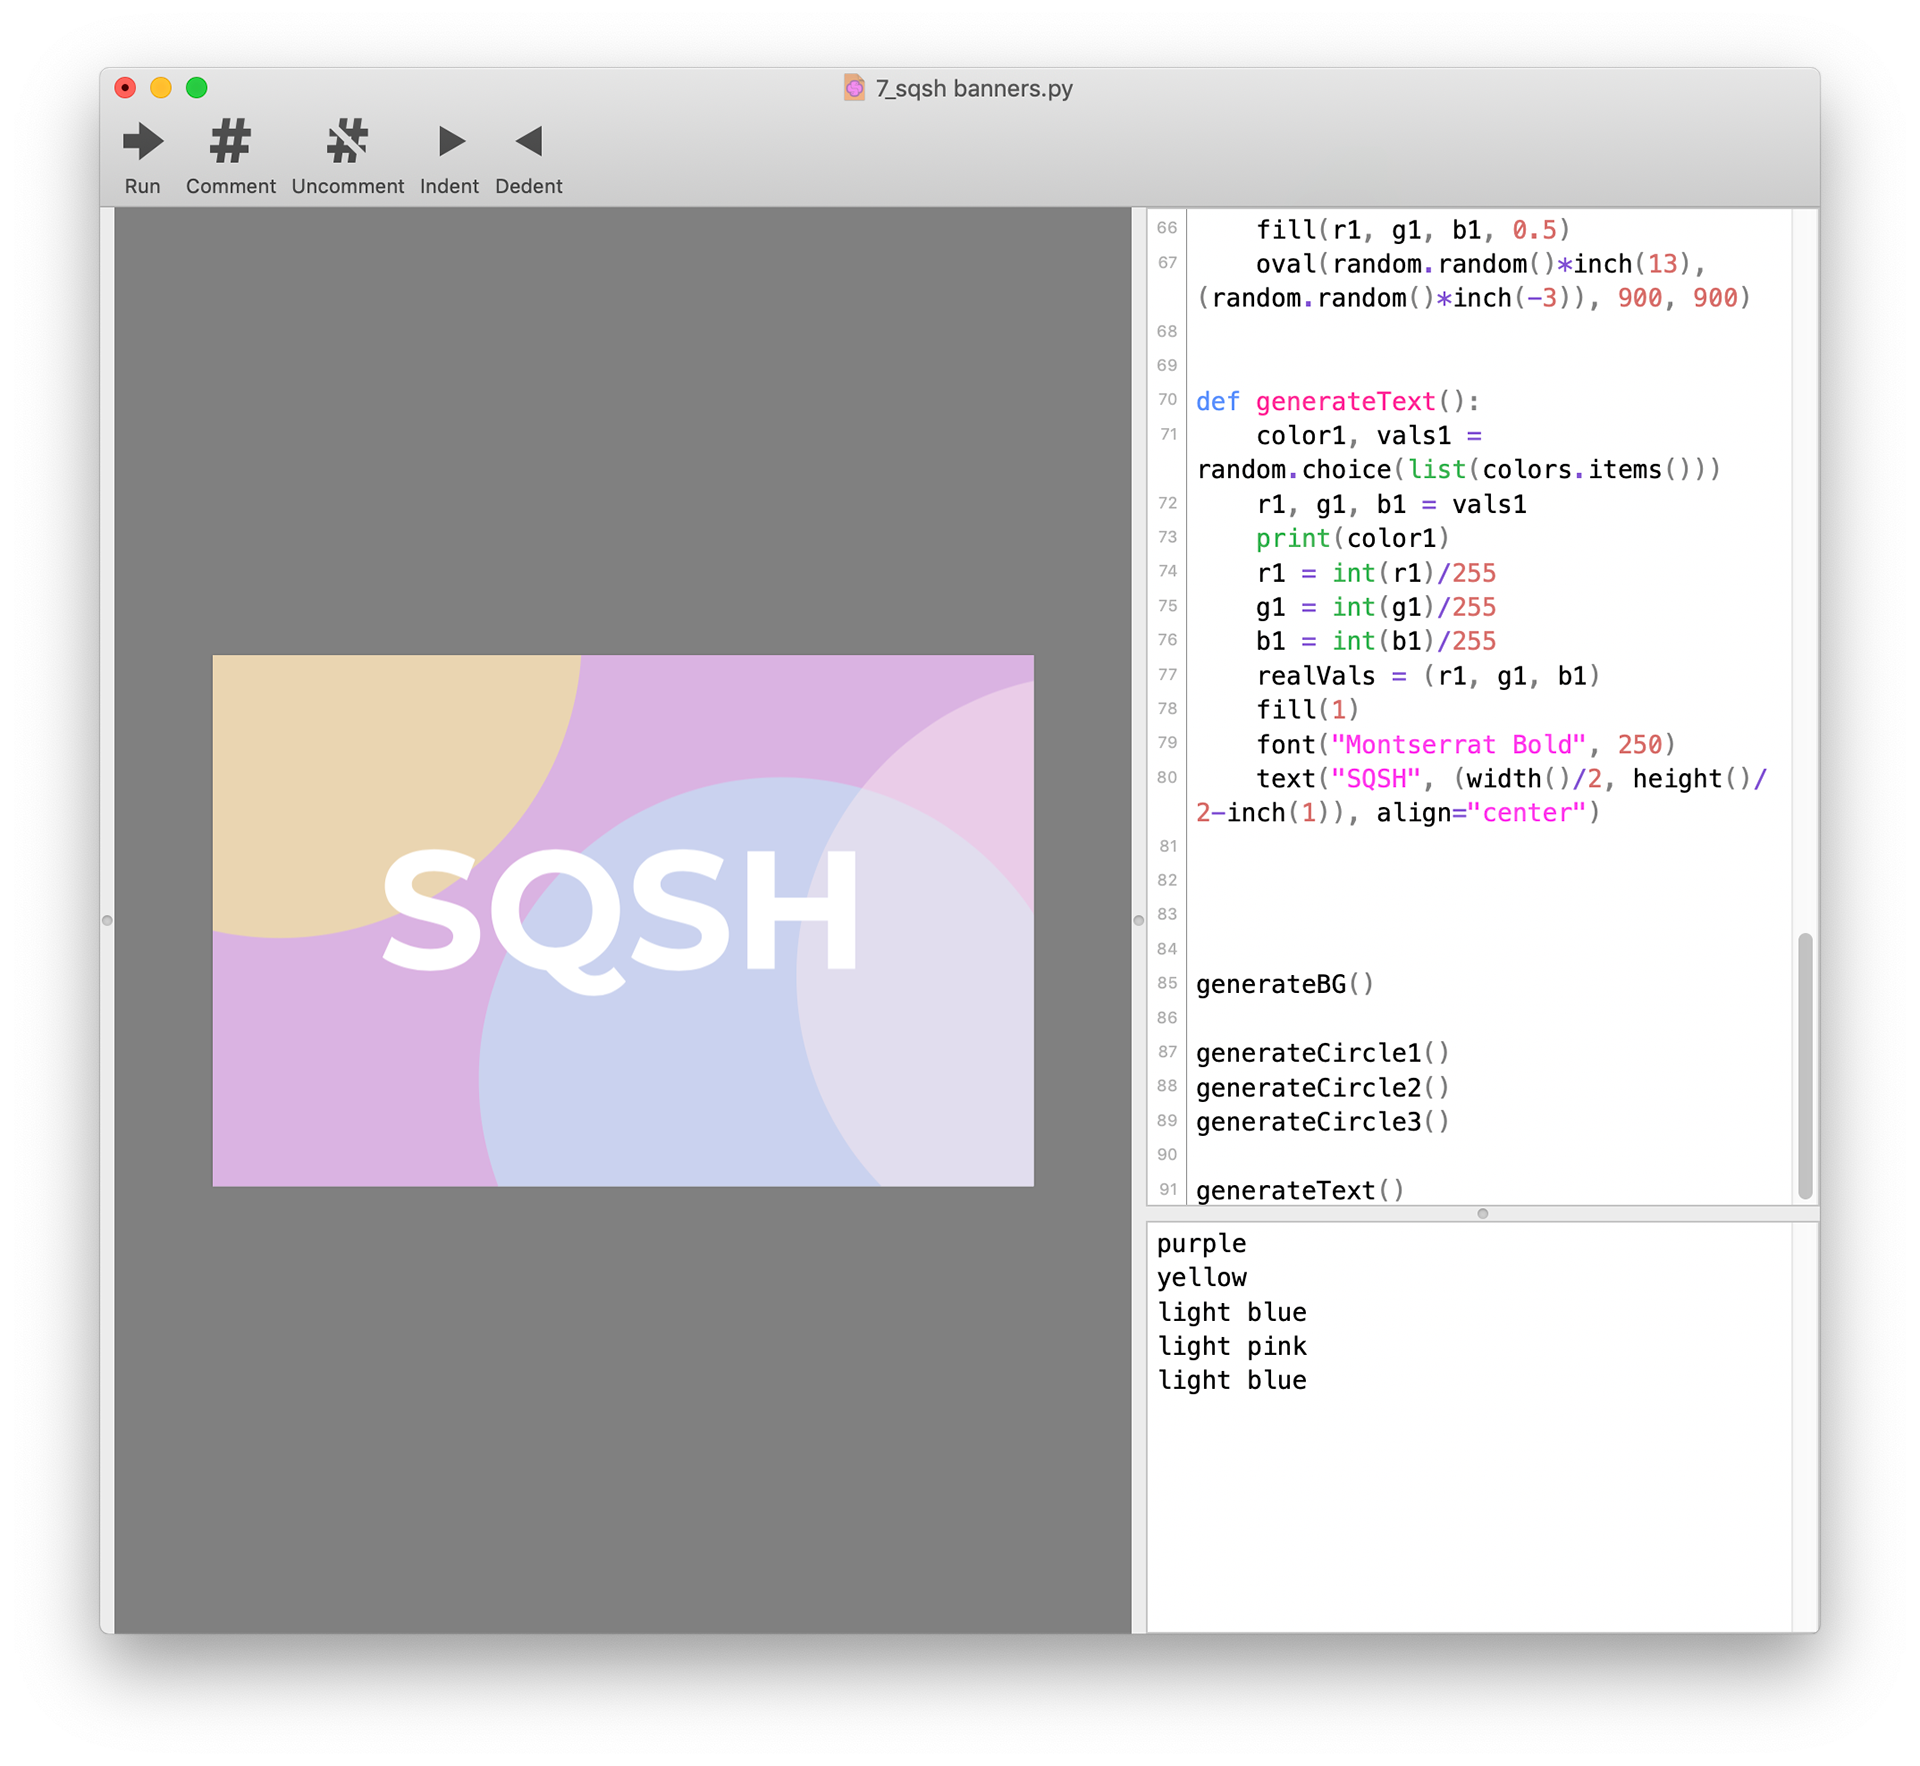1920x1766 pixels.
Task: Click the Indent toolbar label
Action: tap(449, 186)
